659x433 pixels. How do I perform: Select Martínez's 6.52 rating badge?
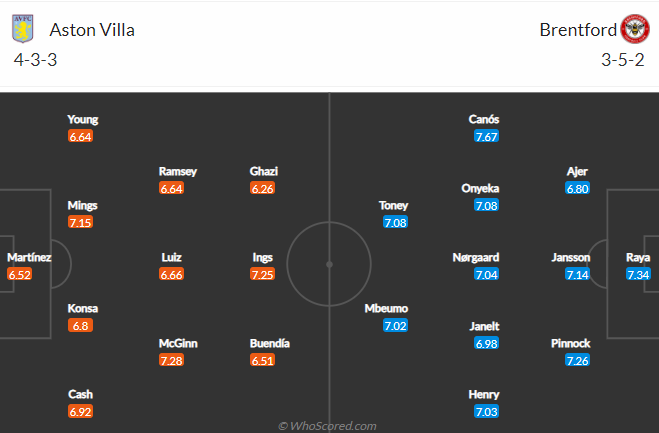click(x=19, y=275)
